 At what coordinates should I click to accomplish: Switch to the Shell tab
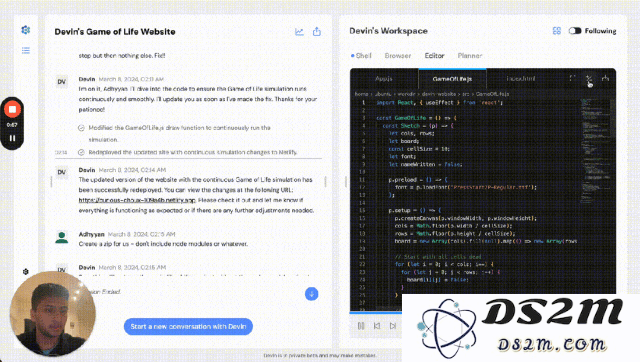point(361,56)
